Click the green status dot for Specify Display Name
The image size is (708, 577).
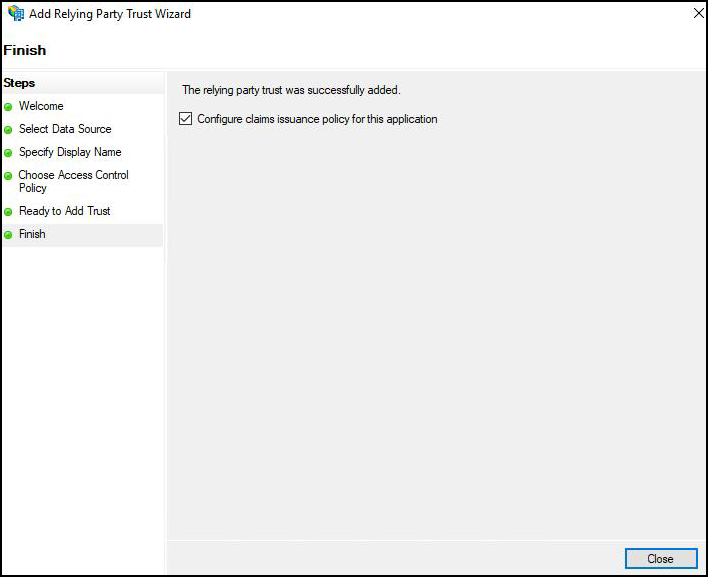8,153
